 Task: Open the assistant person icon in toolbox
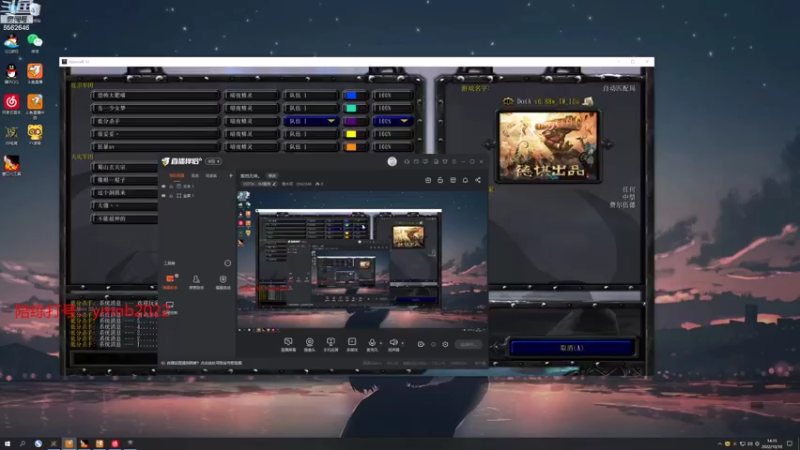click(x=196, y=279)
